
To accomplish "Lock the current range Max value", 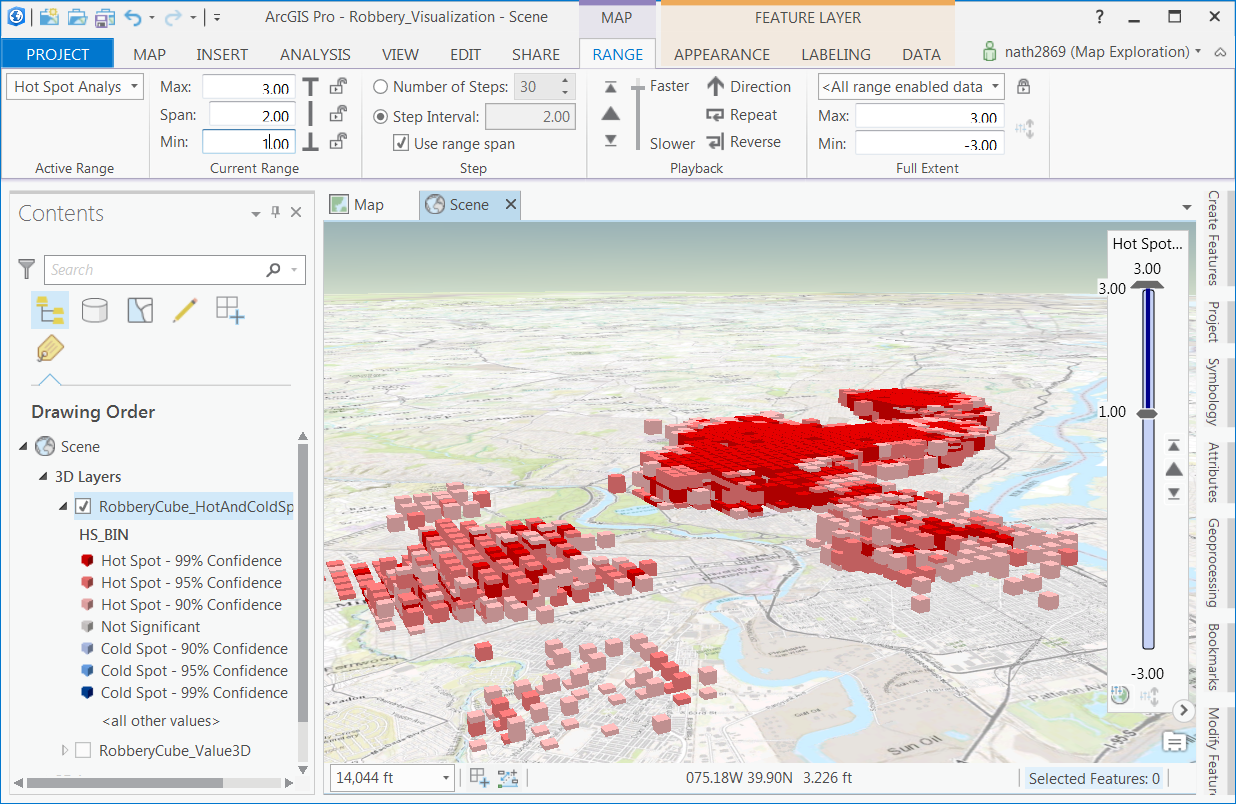I will point(339,86).
